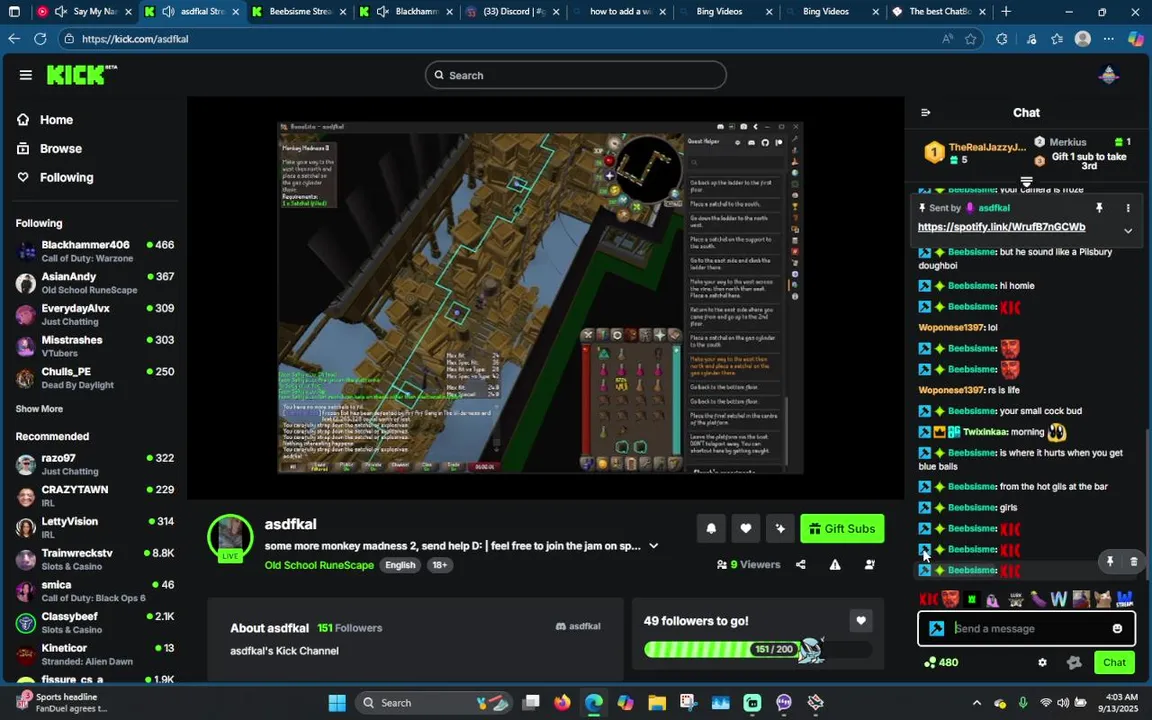1152x720 pixels.
Task: Open the Spotify link in pinned message
Action: tap(1001, 227)
